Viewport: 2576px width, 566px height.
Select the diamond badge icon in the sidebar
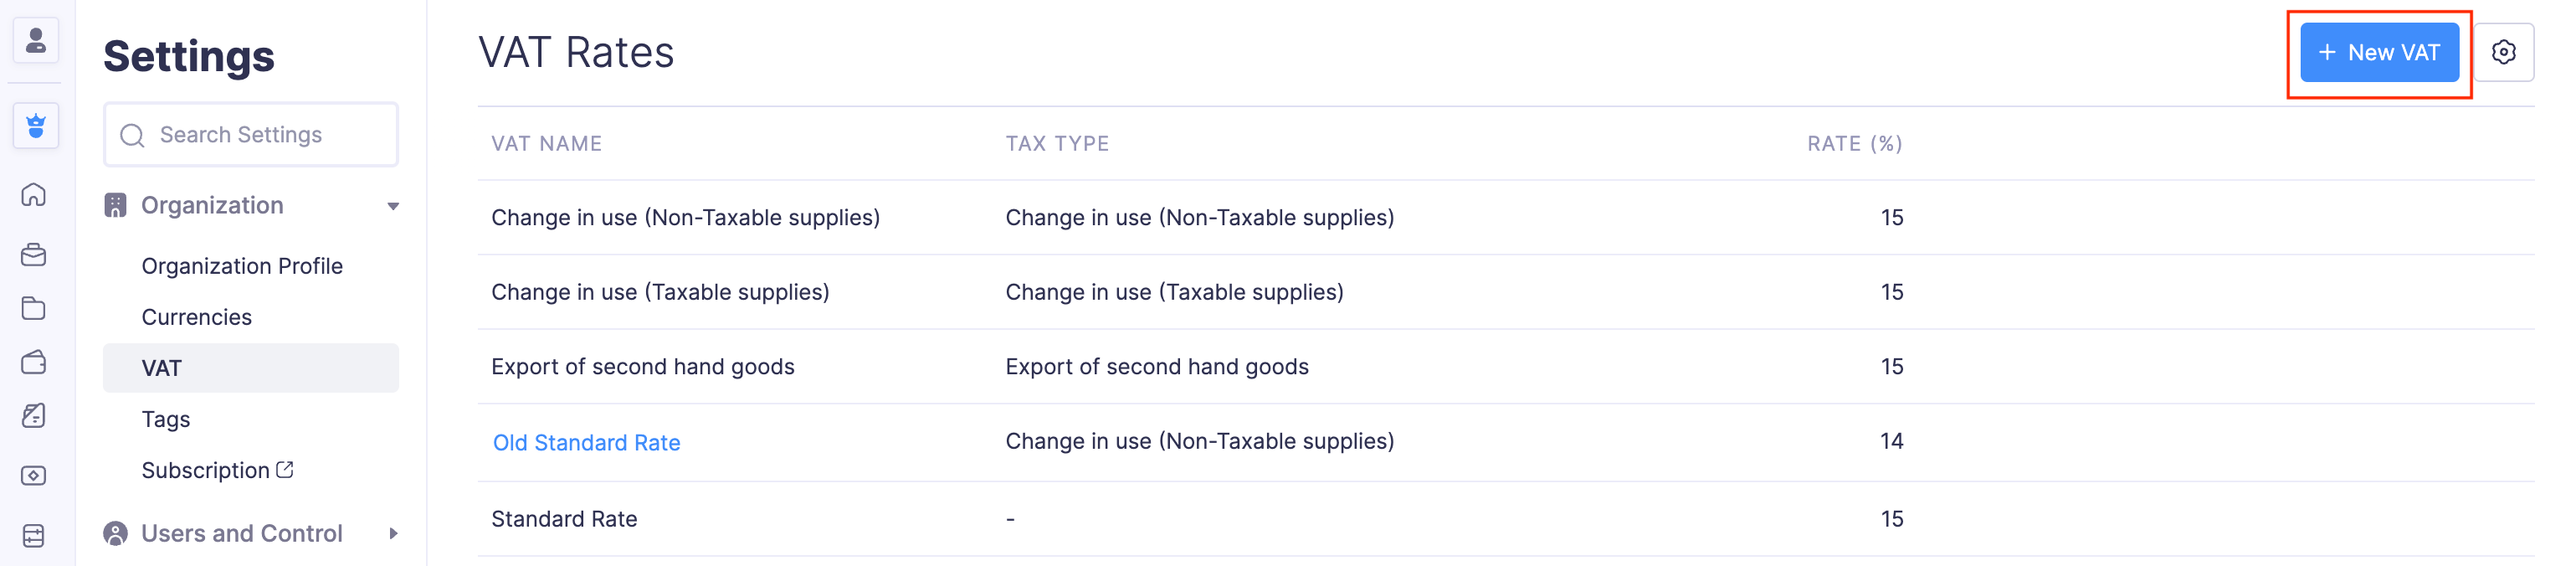pyautogui.click(x=34, y=475)
